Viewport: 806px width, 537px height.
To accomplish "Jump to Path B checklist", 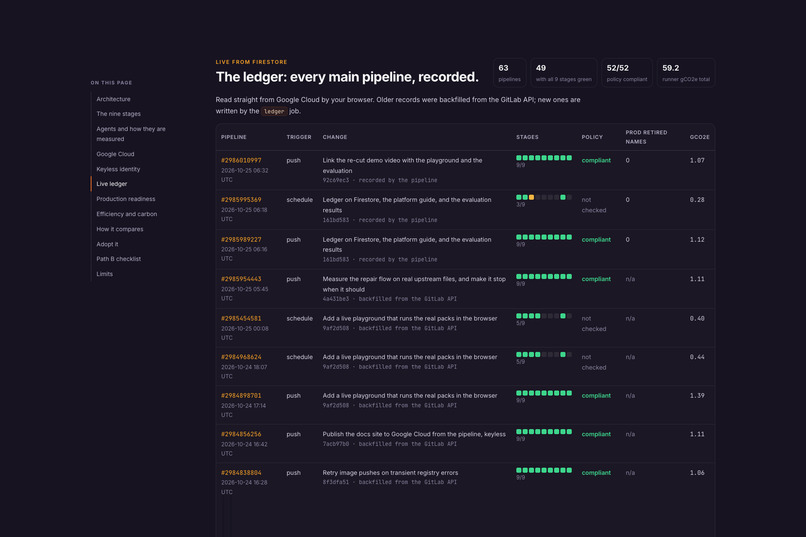I will click(118, 259).
